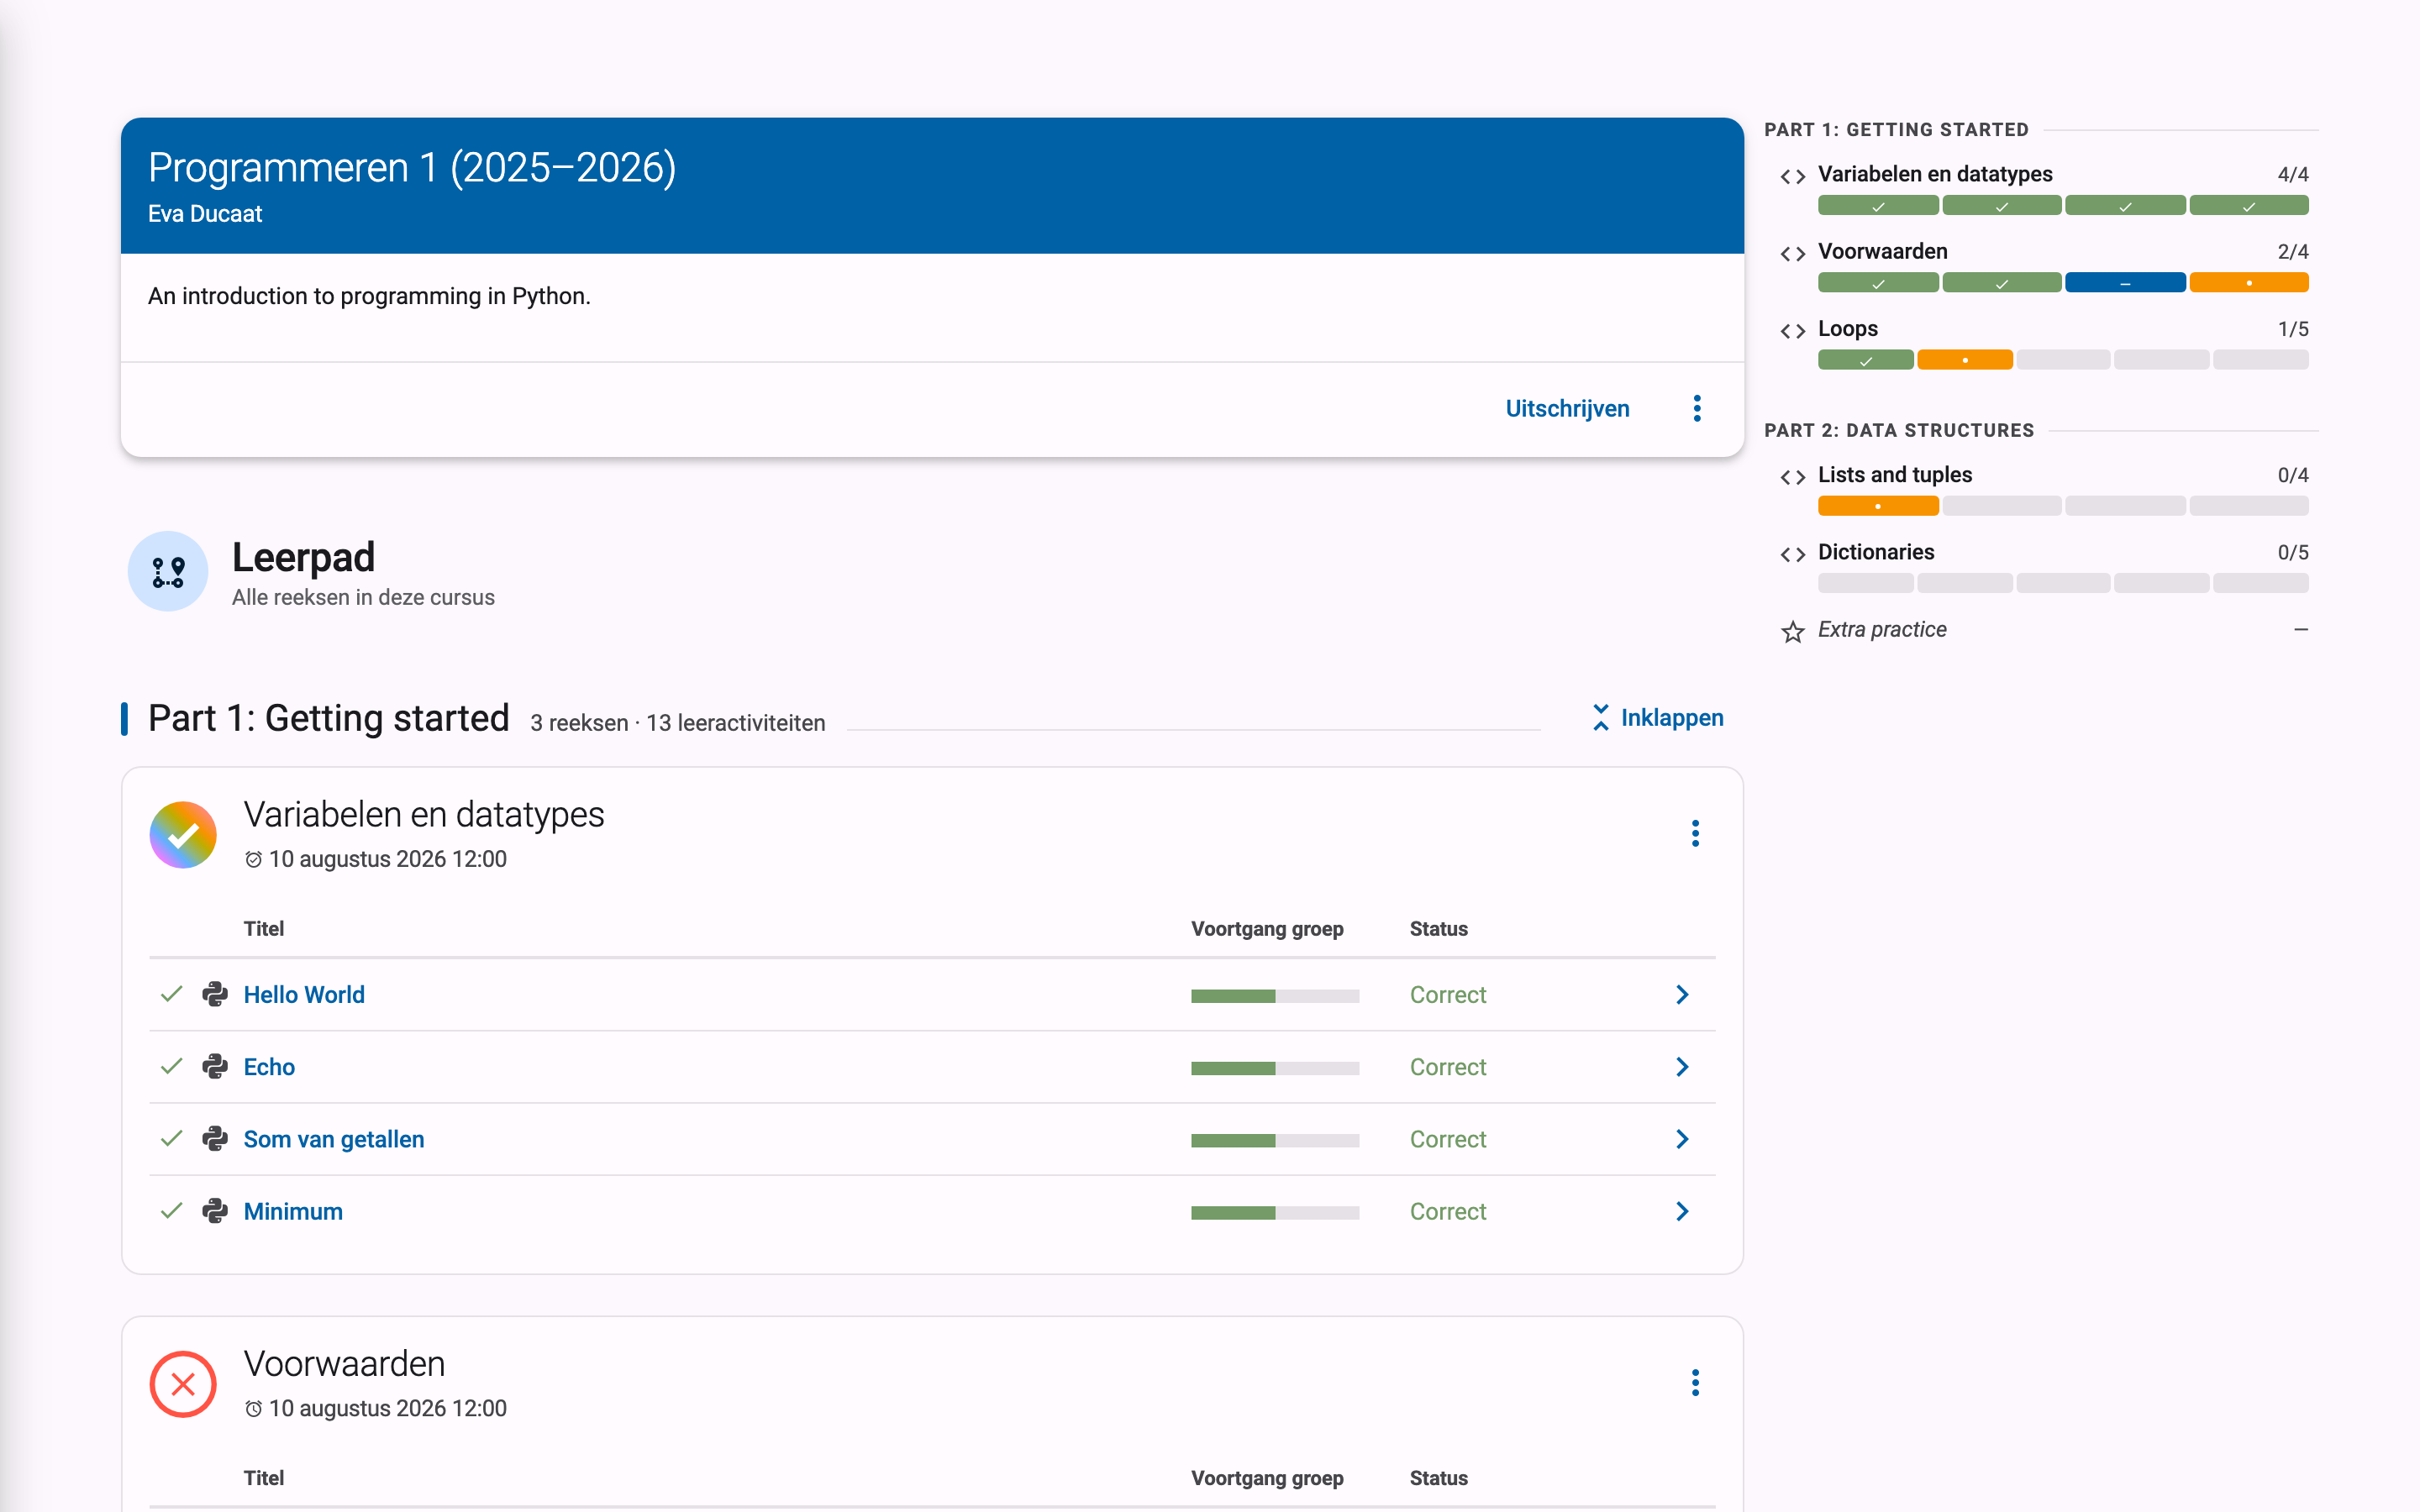
Task: Click the green checkmark next to Minimum
Action: tap(172, 1210)
